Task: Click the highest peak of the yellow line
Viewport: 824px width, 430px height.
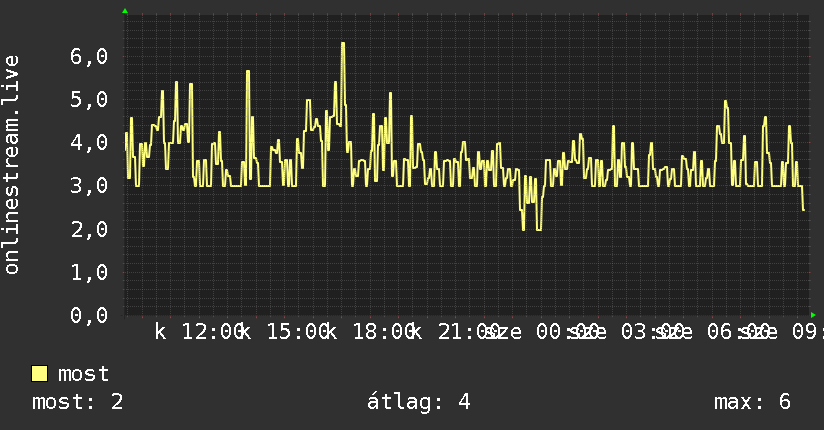Action: 343,44
